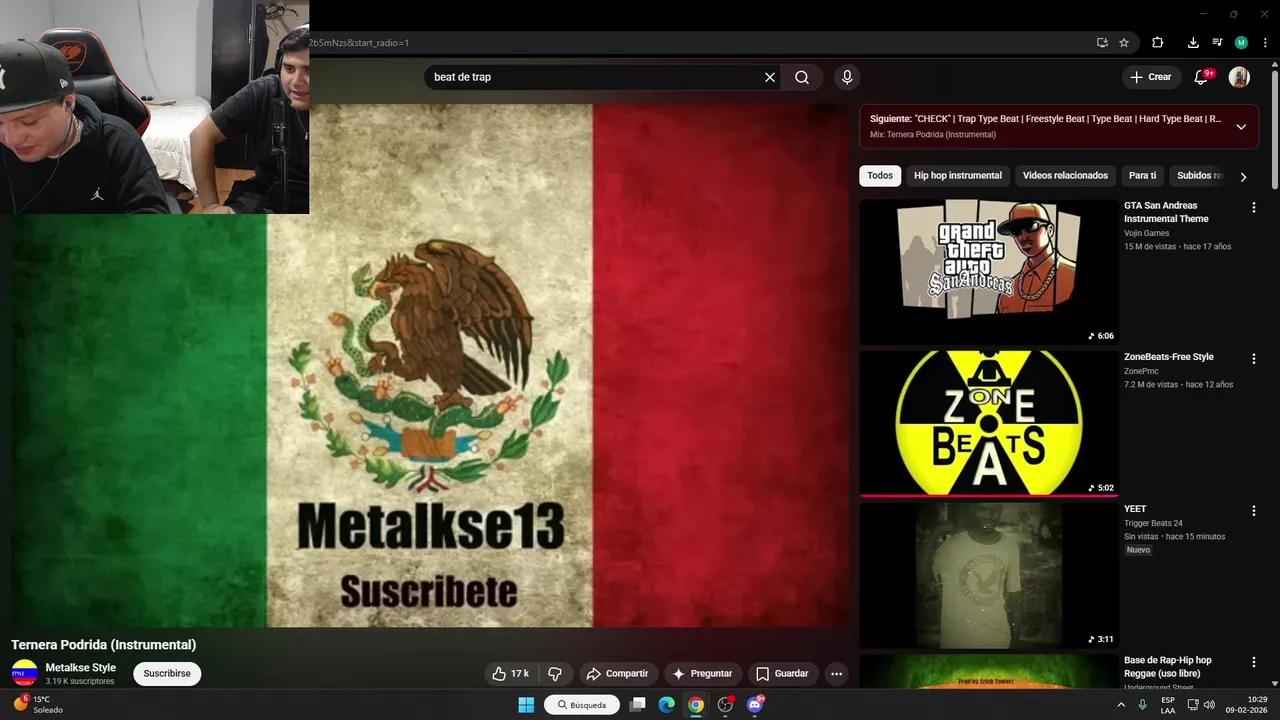
Task: Open Microsoft Edge from the taskbar
Action: [667, 705]
